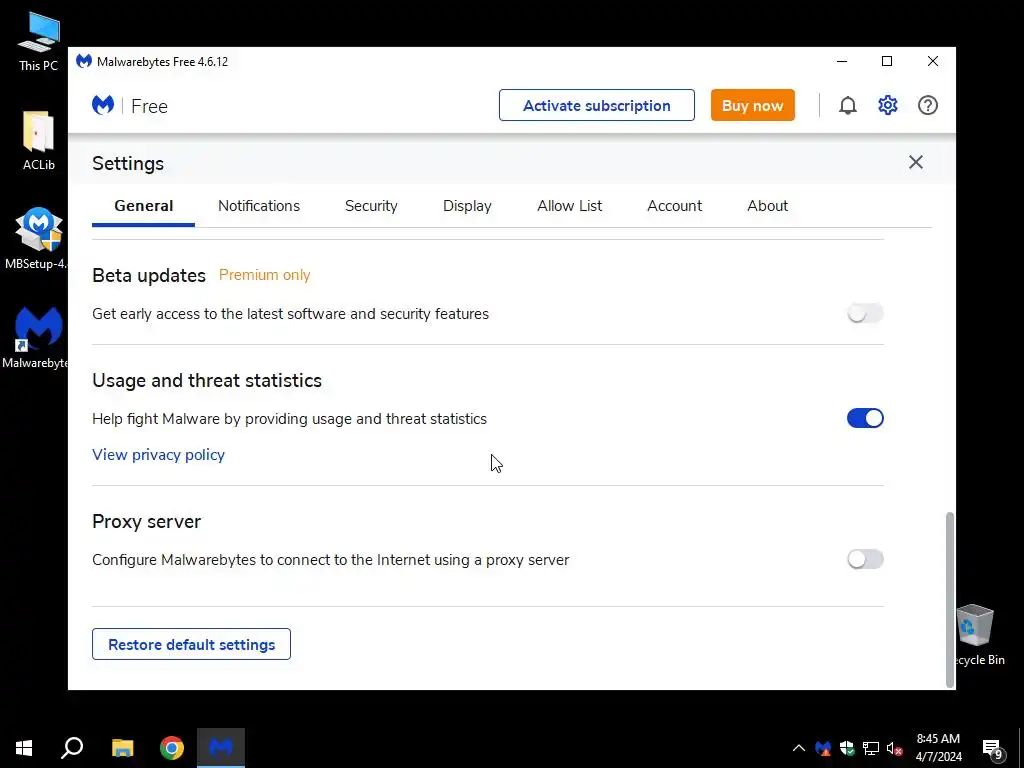
Task: Show hidden system tray icons
Action: 799,748
